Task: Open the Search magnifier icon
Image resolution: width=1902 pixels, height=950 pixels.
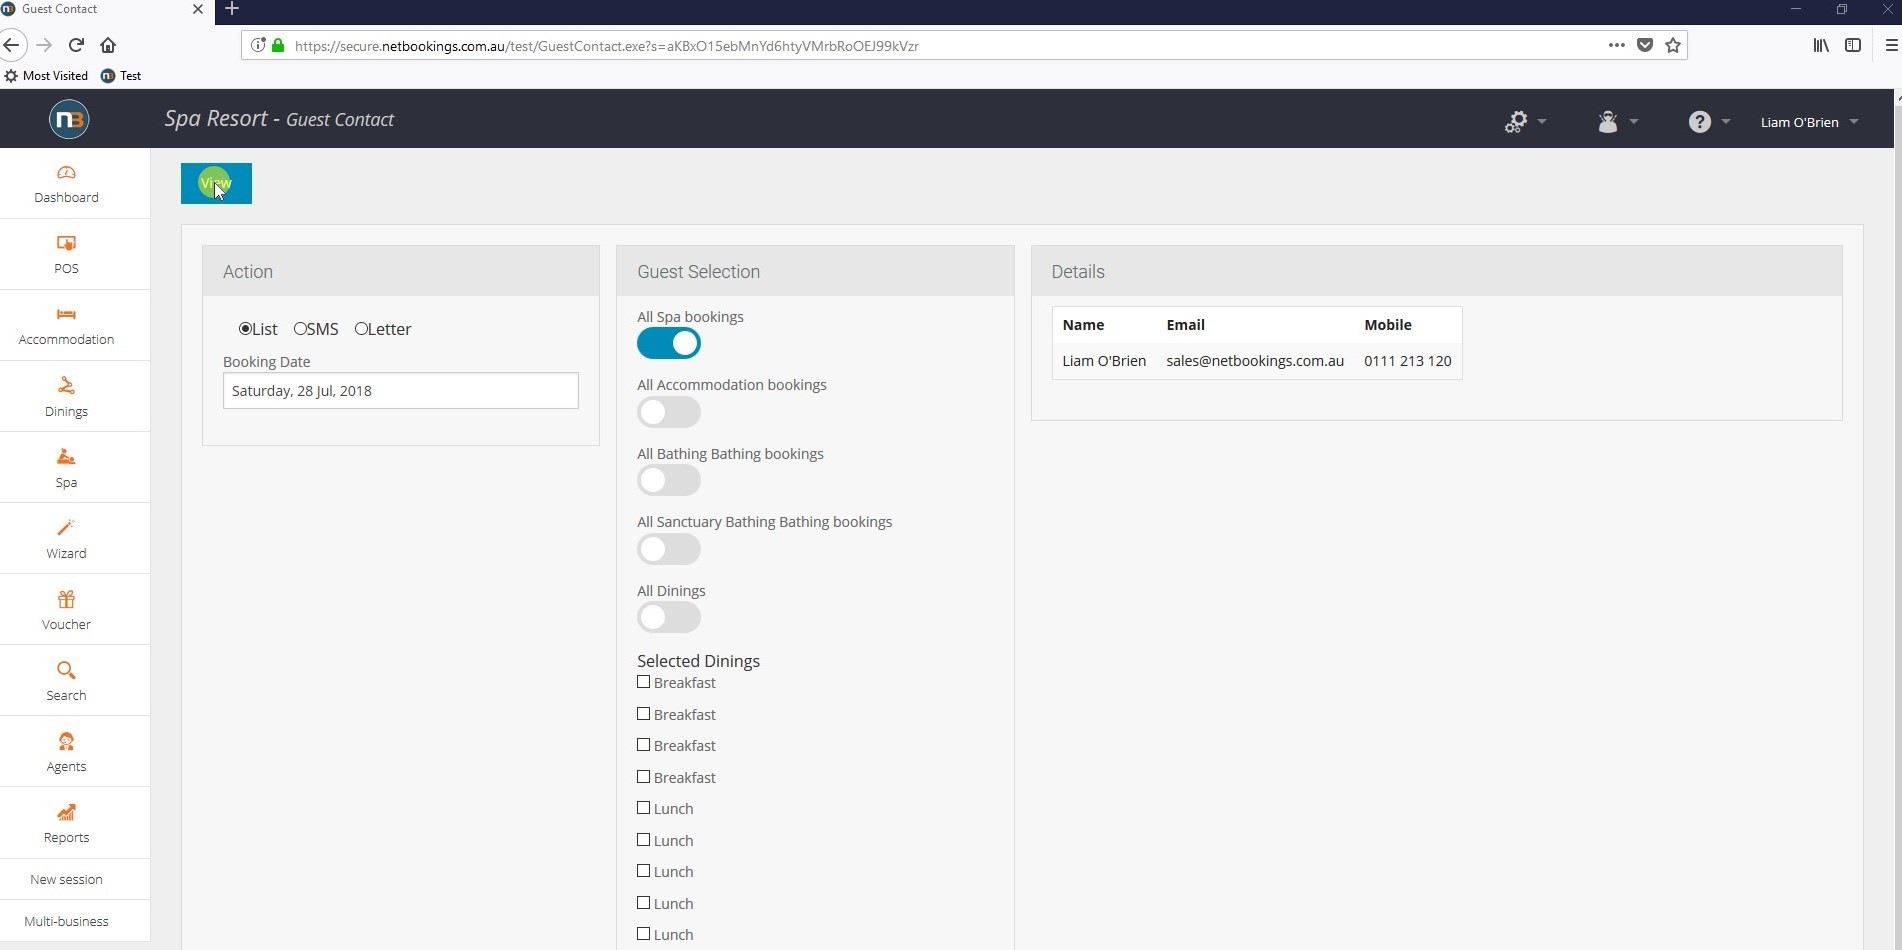Action: click(x=66, y=670)
